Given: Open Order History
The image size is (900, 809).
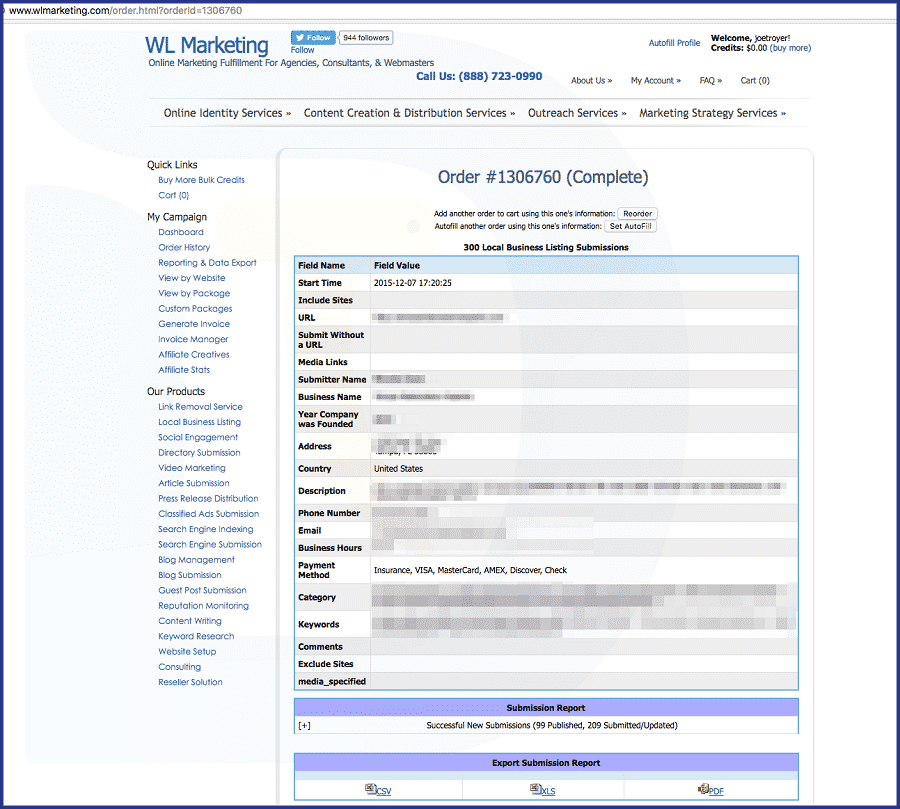Looking at the screenshot, I should click(184, 247).
